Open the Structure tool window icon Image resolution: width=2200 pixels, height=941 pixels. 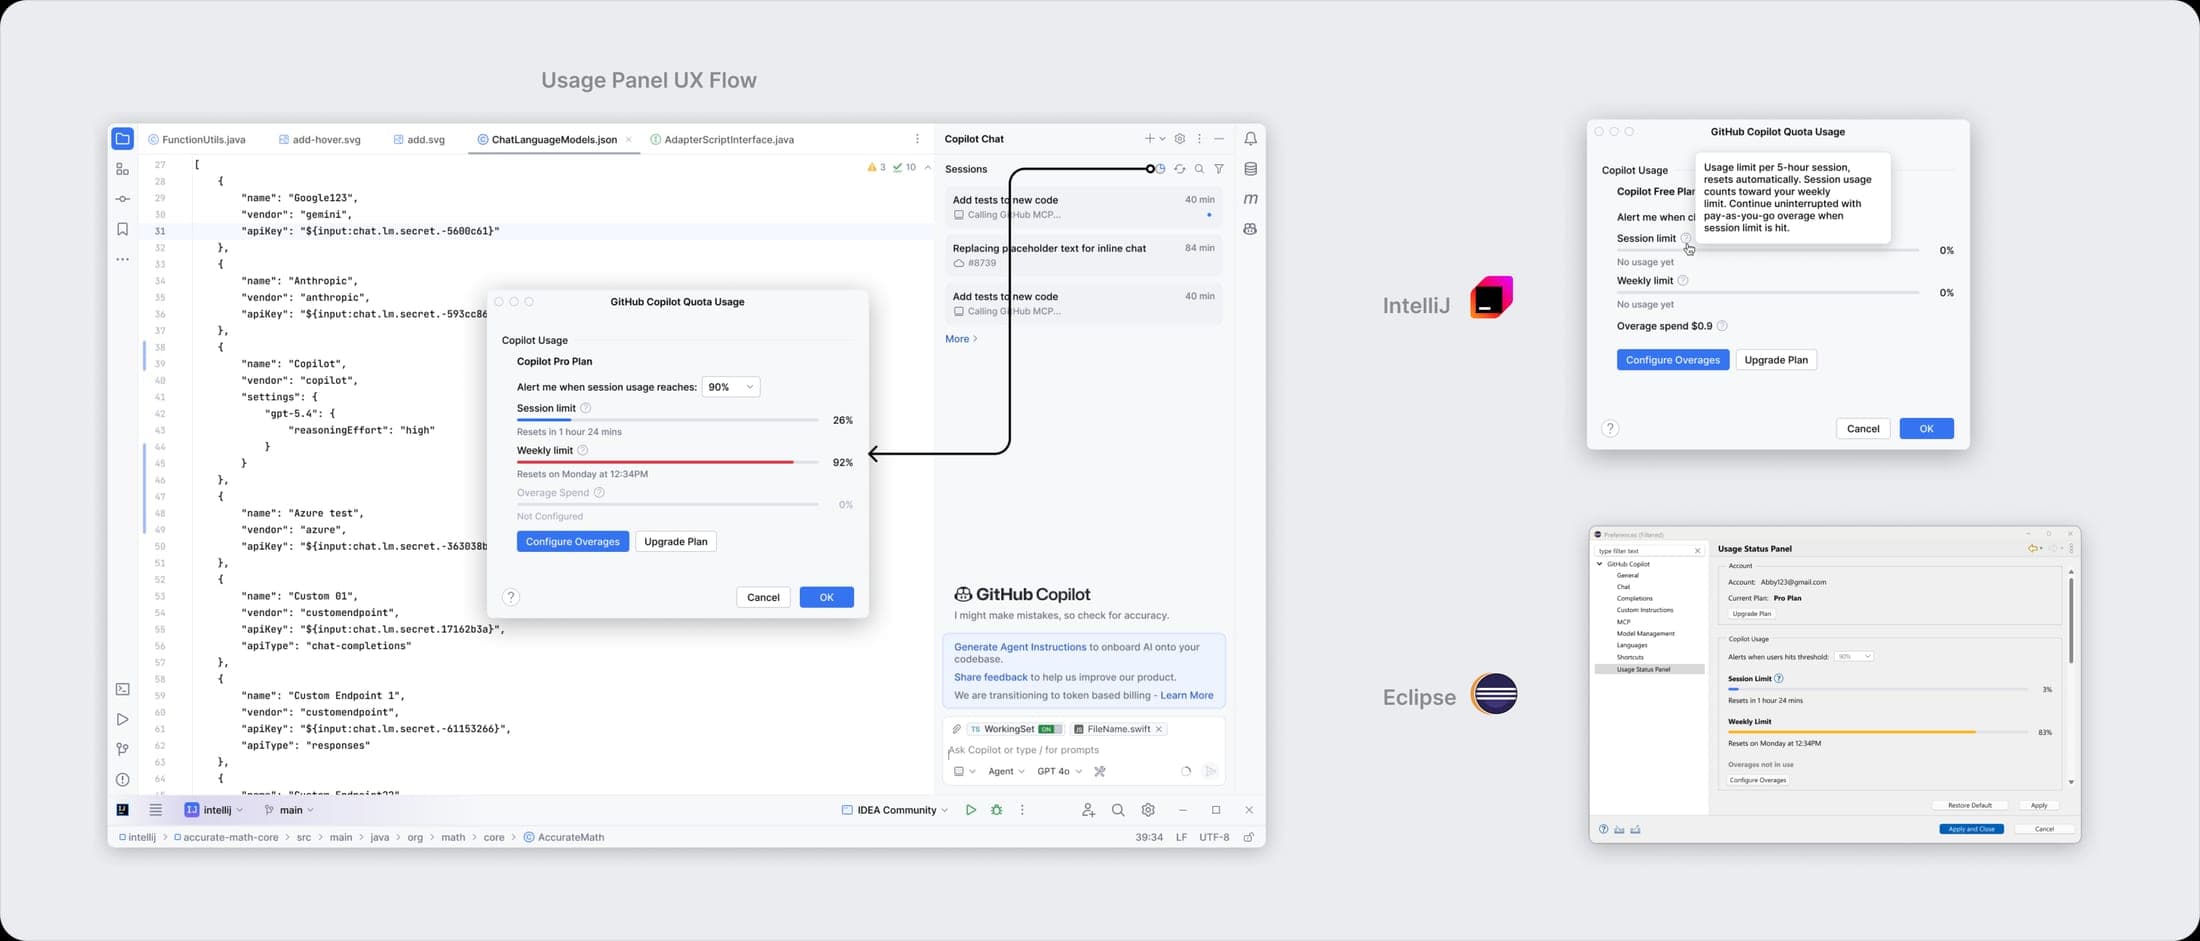tap(122, 169)
